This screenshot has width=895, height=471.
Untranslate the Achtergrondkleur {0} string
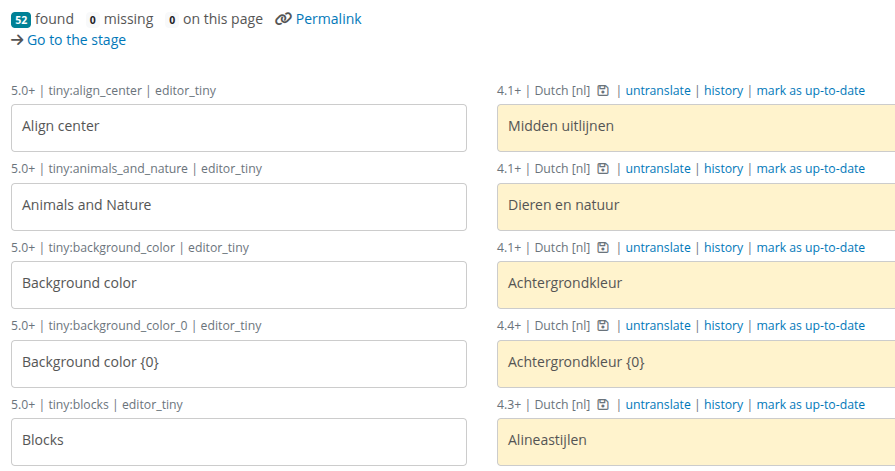(x=658, y=326)
